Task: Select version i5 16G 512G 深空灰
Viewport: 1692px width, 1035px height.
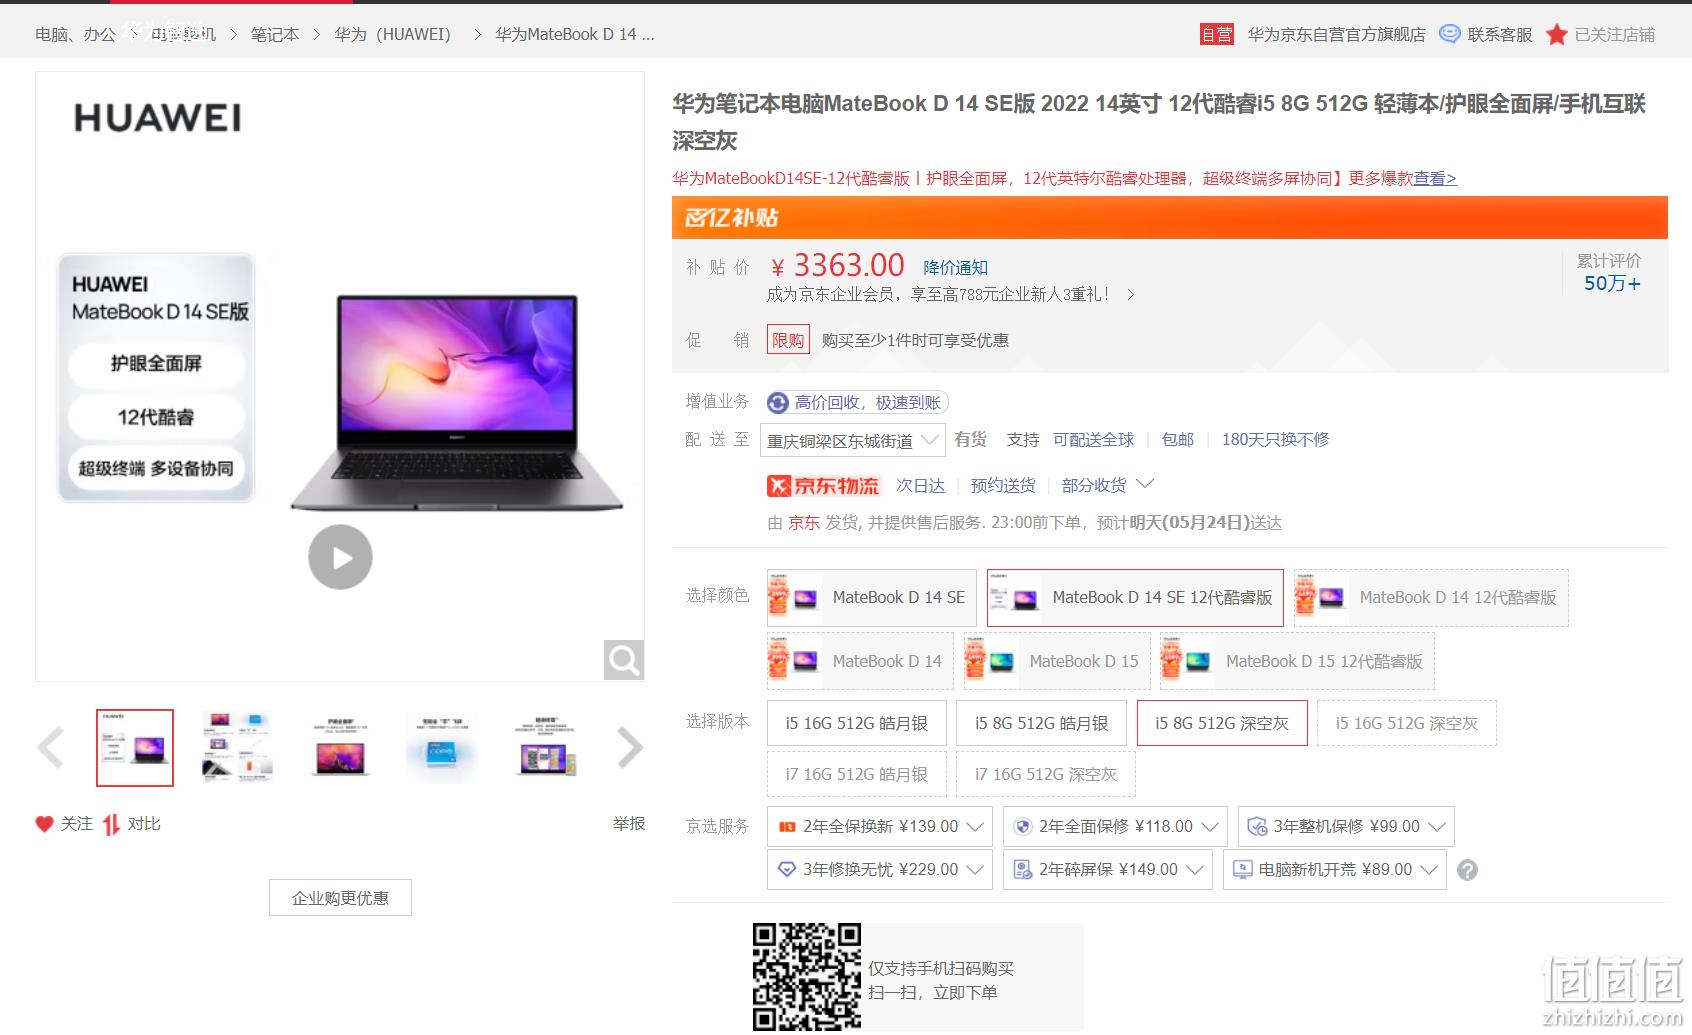Action: [1406, 723]
